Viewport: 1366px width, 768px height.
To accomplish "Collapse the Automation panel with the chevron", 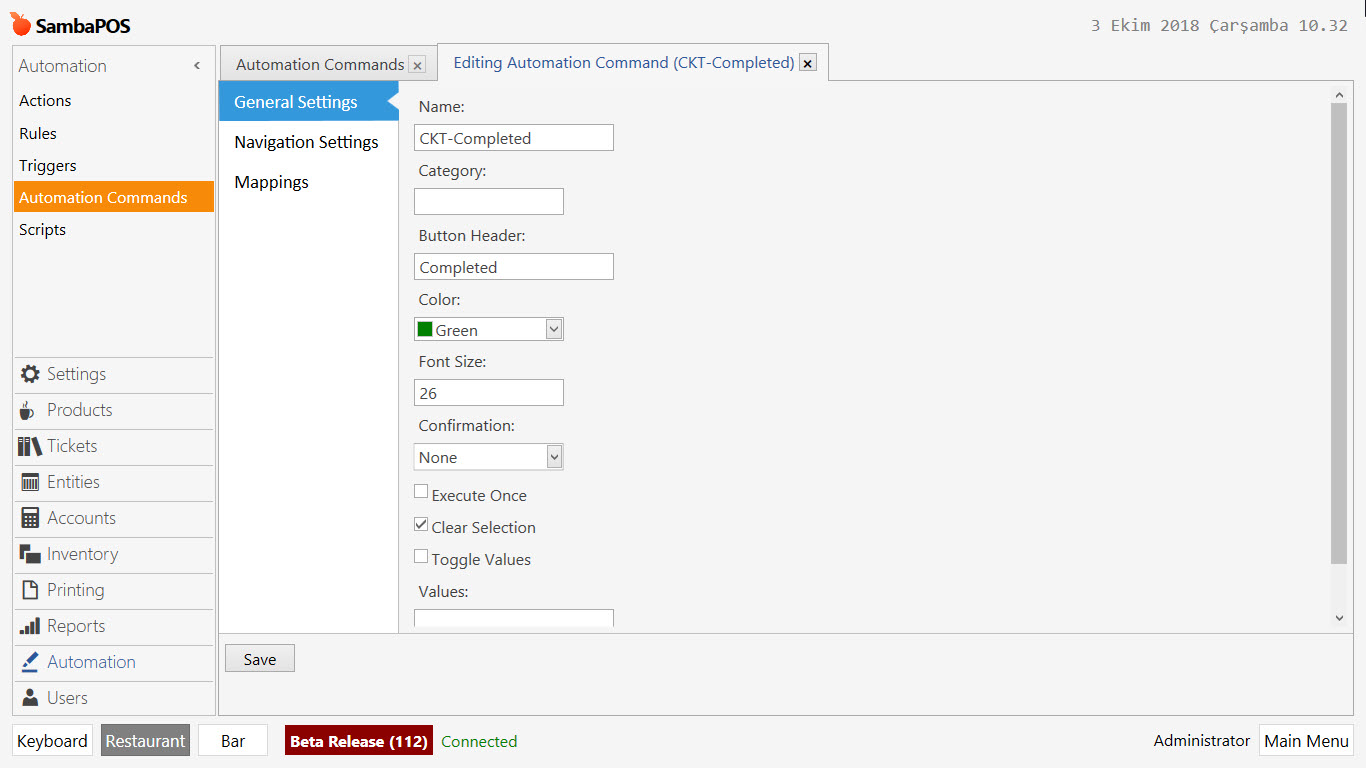I will [196, 65].
